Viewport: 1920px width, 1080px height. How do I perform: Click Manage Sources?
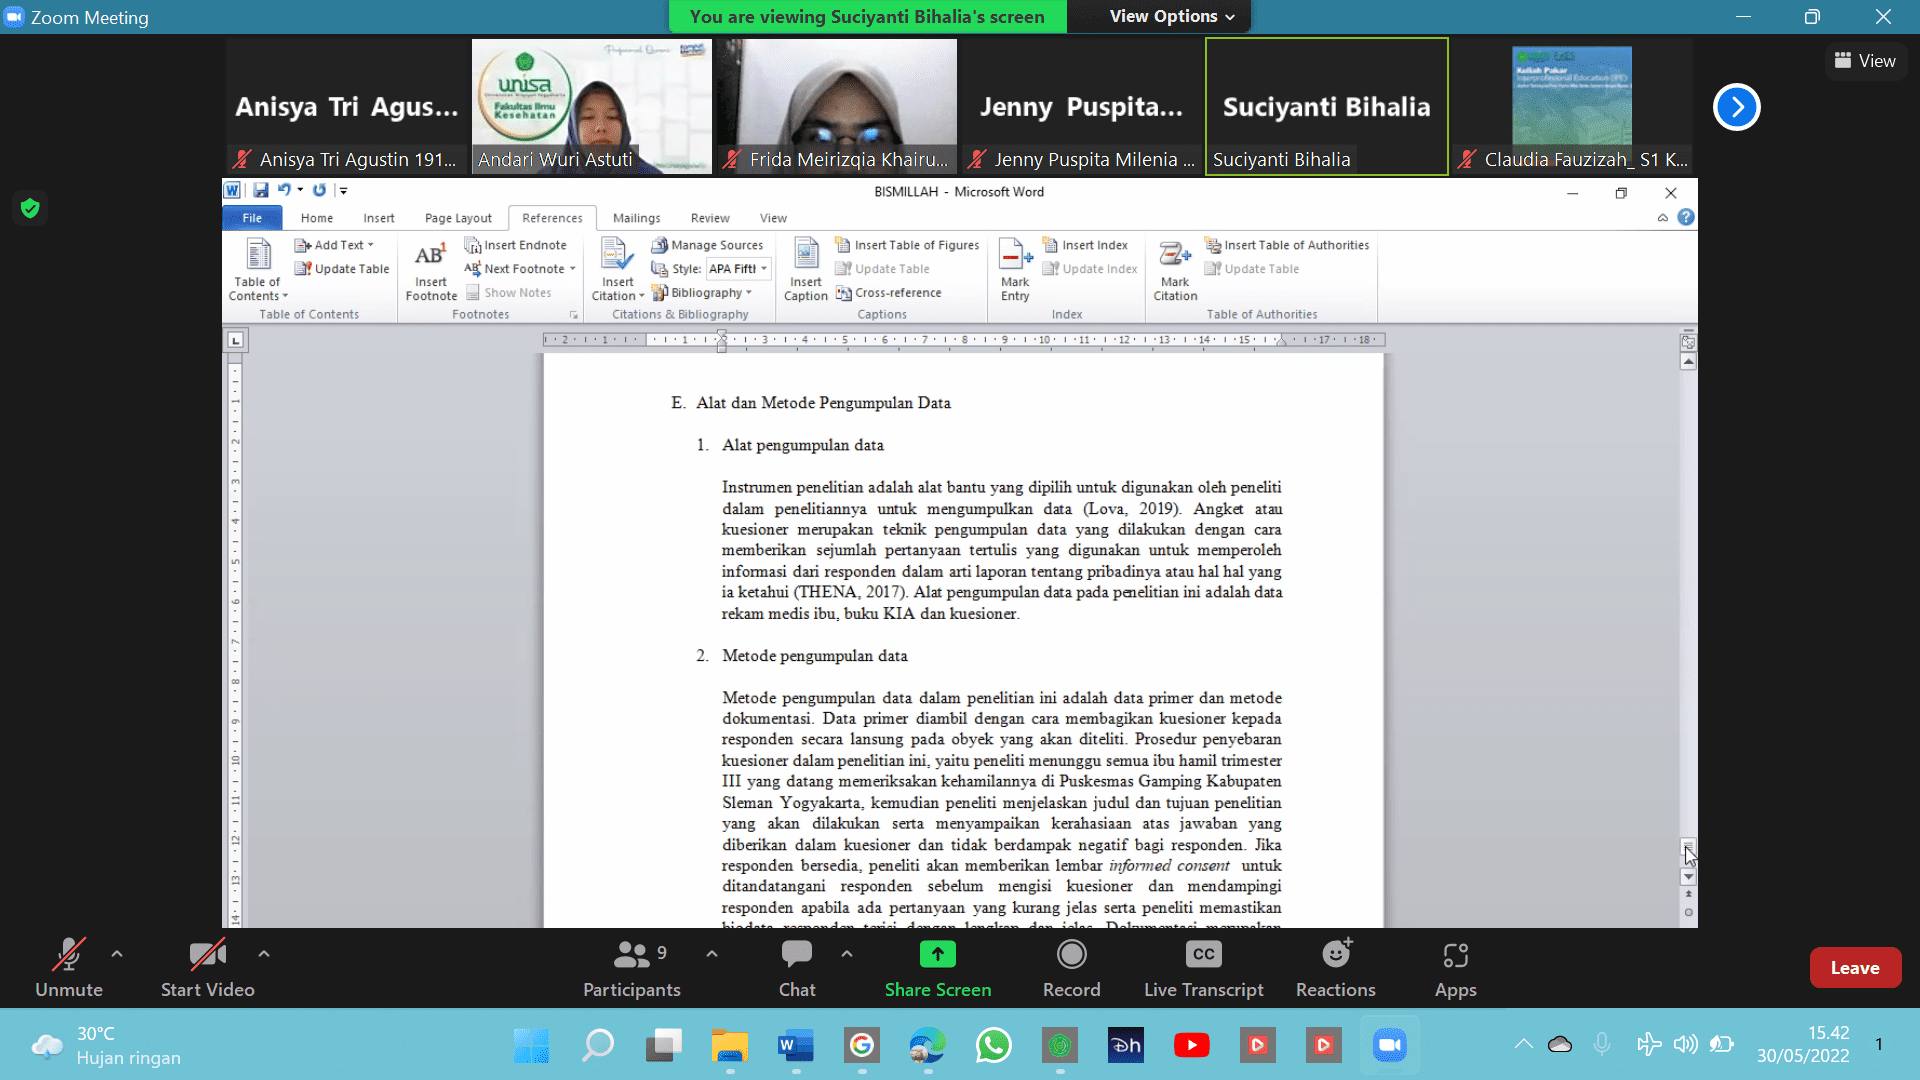(707, 245)
